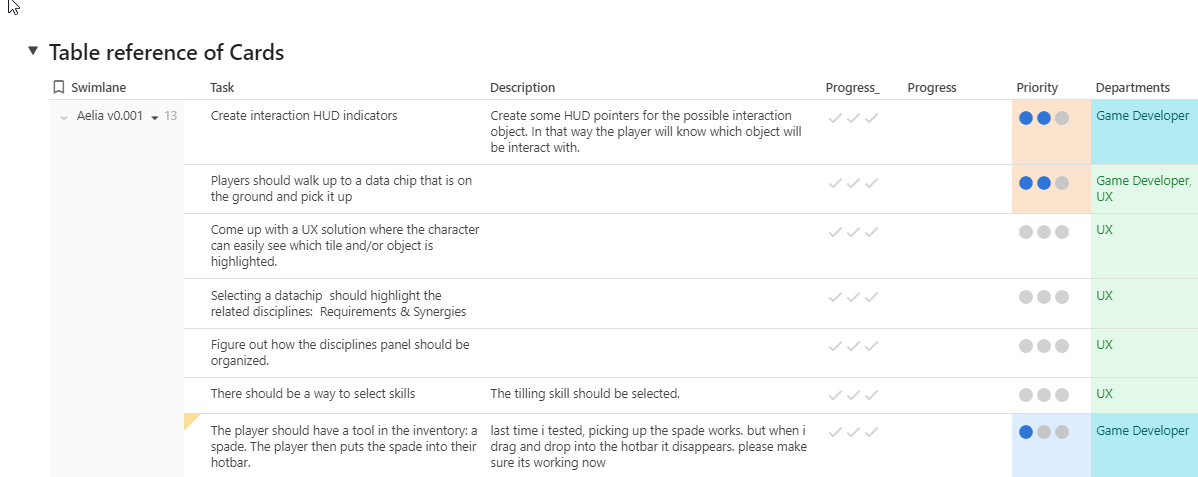Viewport: 1198px width, 477px height.
Task: Click the first priority dot on UX solution row
Action: [x=1026, y=232]
